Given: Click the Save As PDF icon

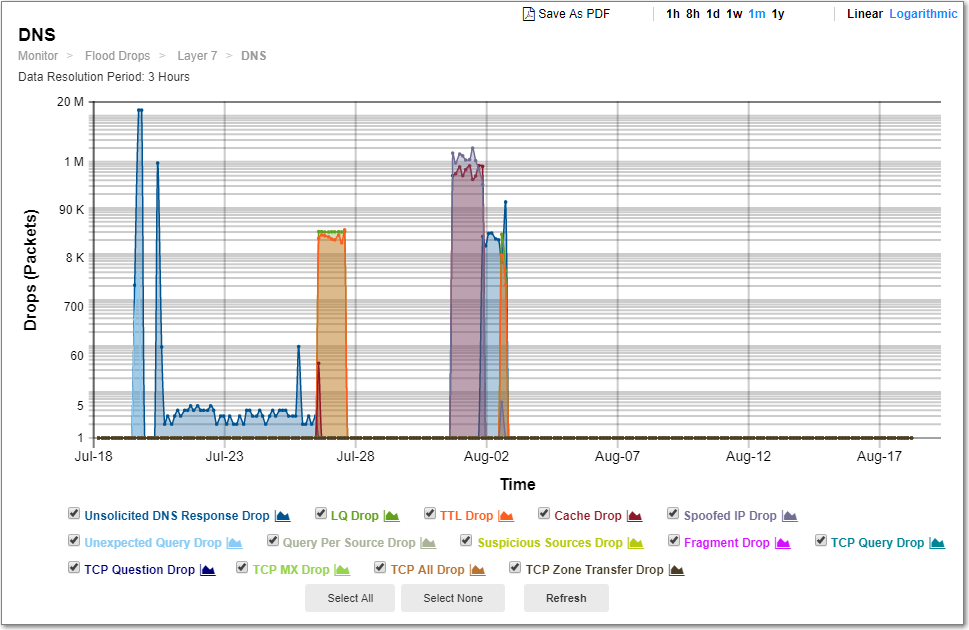Looking at the screenshot, I should 527,13.
